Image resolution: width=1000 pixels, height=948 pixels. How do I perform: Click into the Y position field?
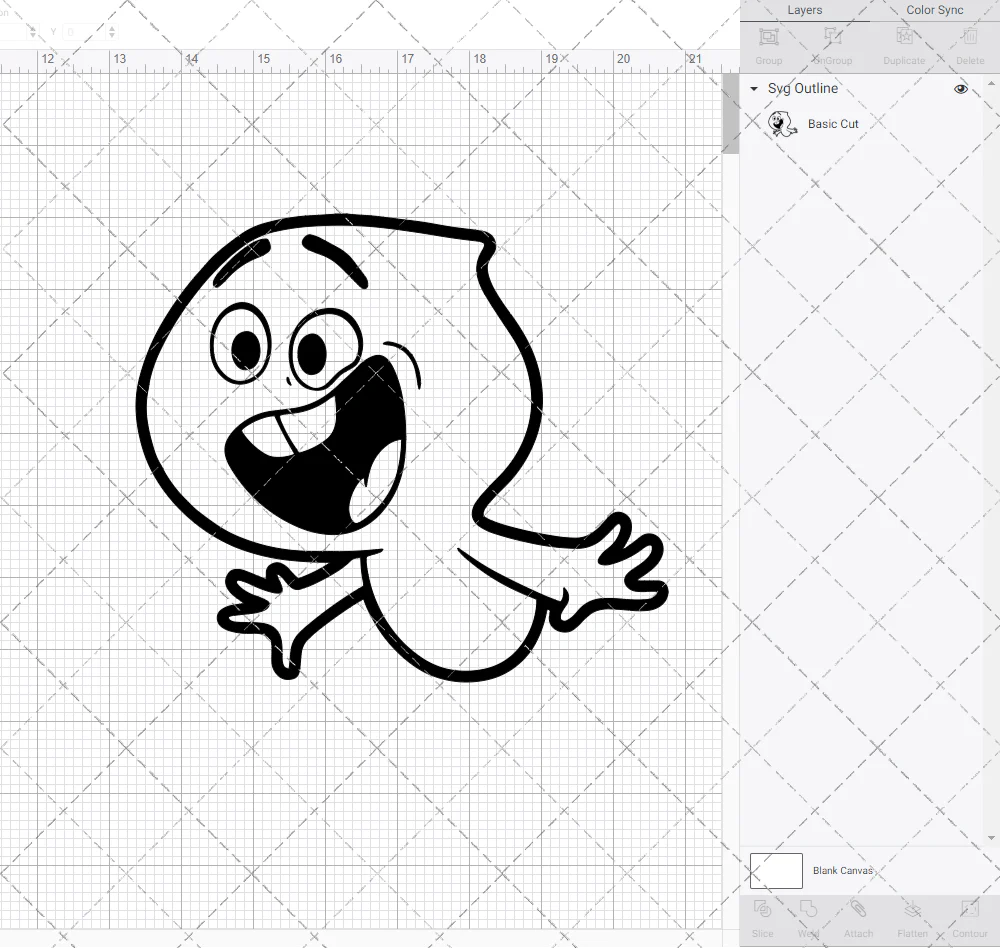point(80,32)
